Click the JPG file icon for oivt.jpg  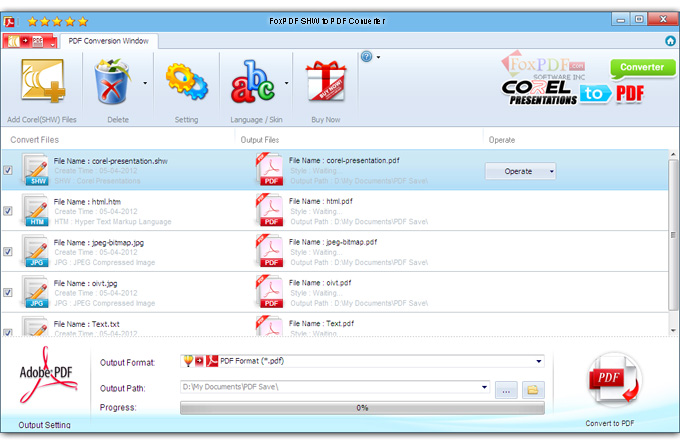[36, 292]
